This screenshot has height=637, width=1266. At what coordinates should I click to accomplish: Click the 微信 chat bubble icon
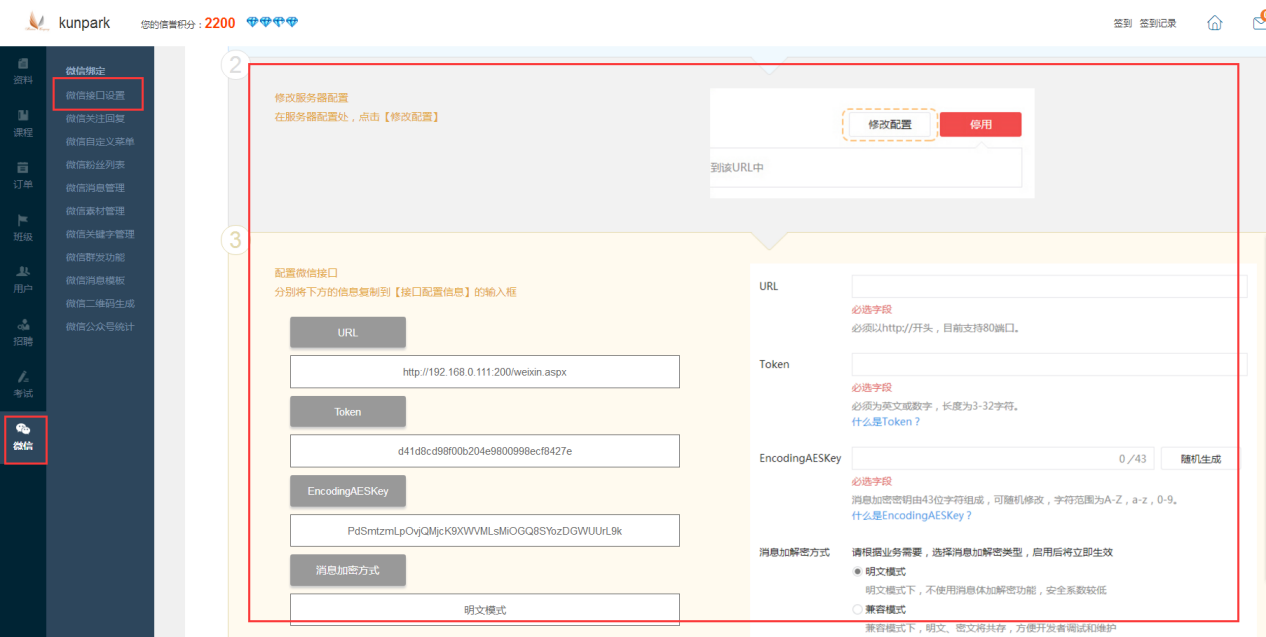tap(22, 436)
